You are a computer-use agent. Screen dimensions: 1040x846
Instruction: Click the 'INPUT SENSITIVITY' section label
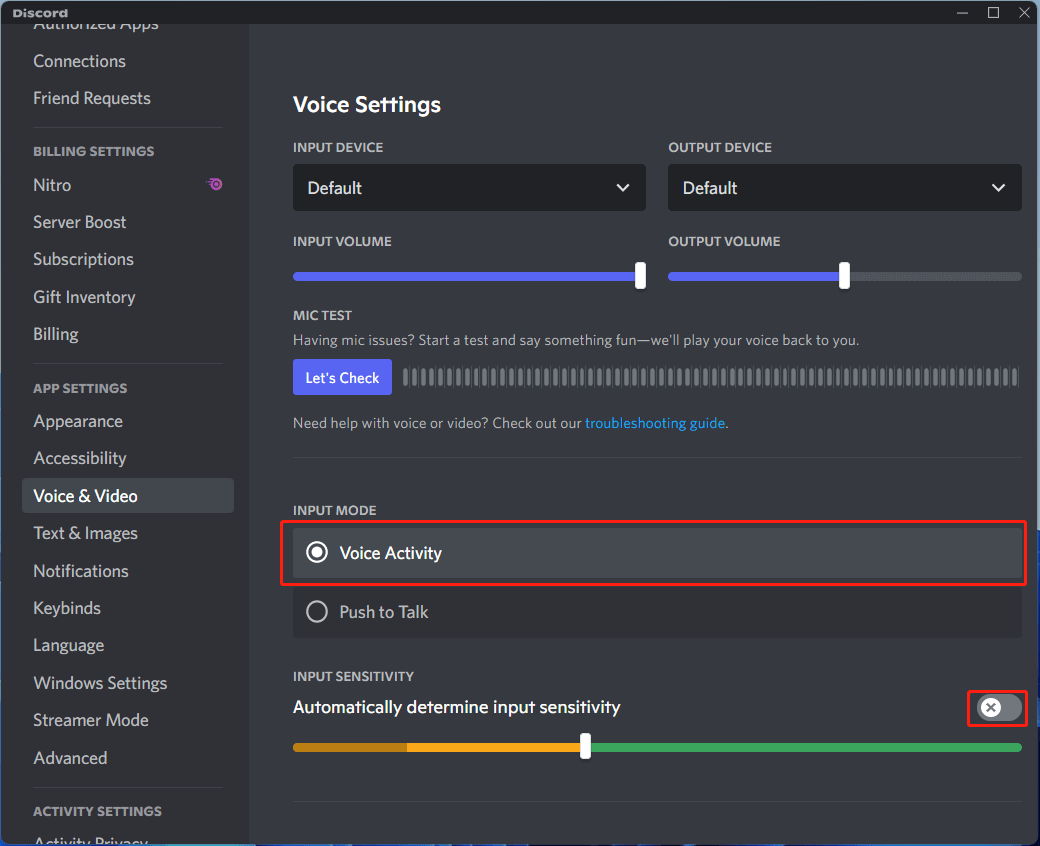click(x=354, y=676)
